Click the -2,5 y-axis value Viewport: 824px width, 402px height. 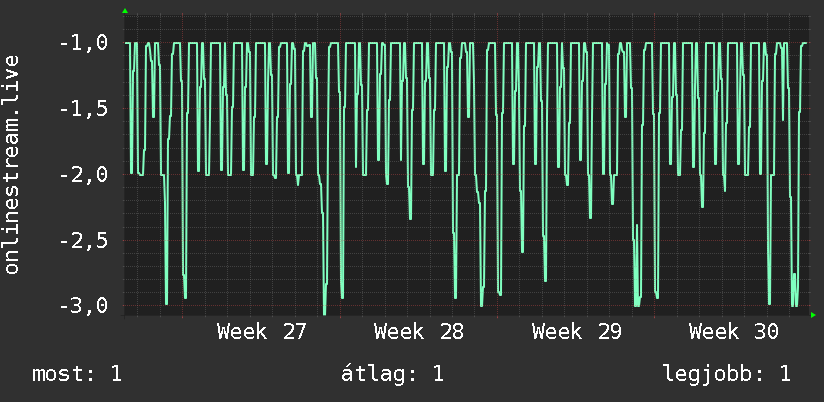click(84, 241)
